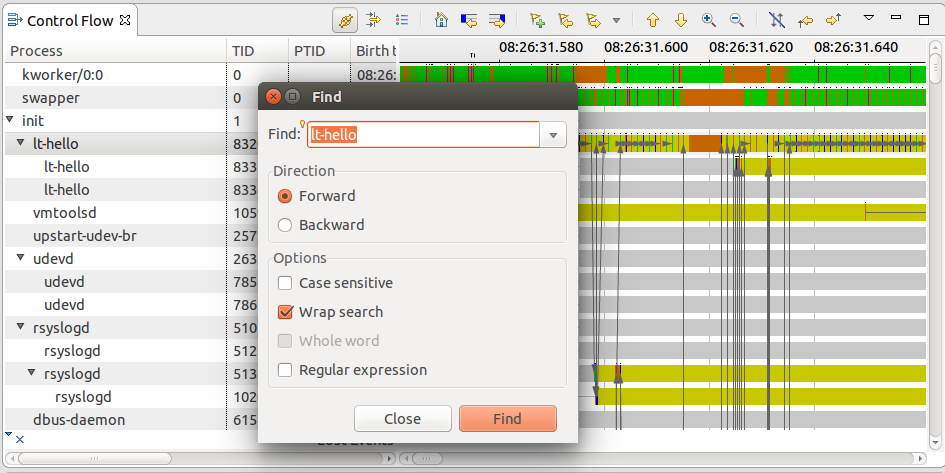Open the view menu triangle in toolbar
This screenshot has height=473, width=945.
click(868, 19)
